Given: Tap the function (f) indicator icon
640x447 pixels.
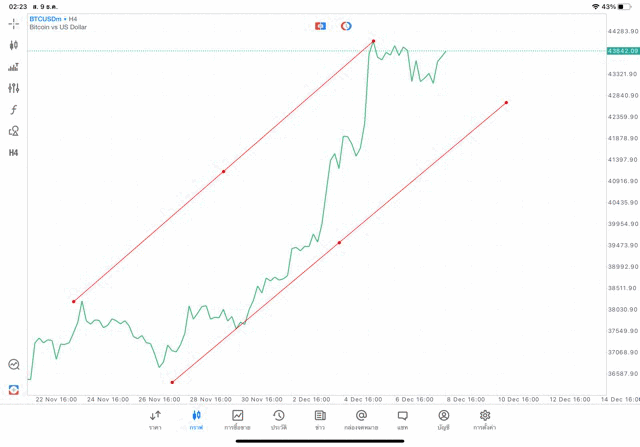Looking at the screenshot, I should point(14,109).
